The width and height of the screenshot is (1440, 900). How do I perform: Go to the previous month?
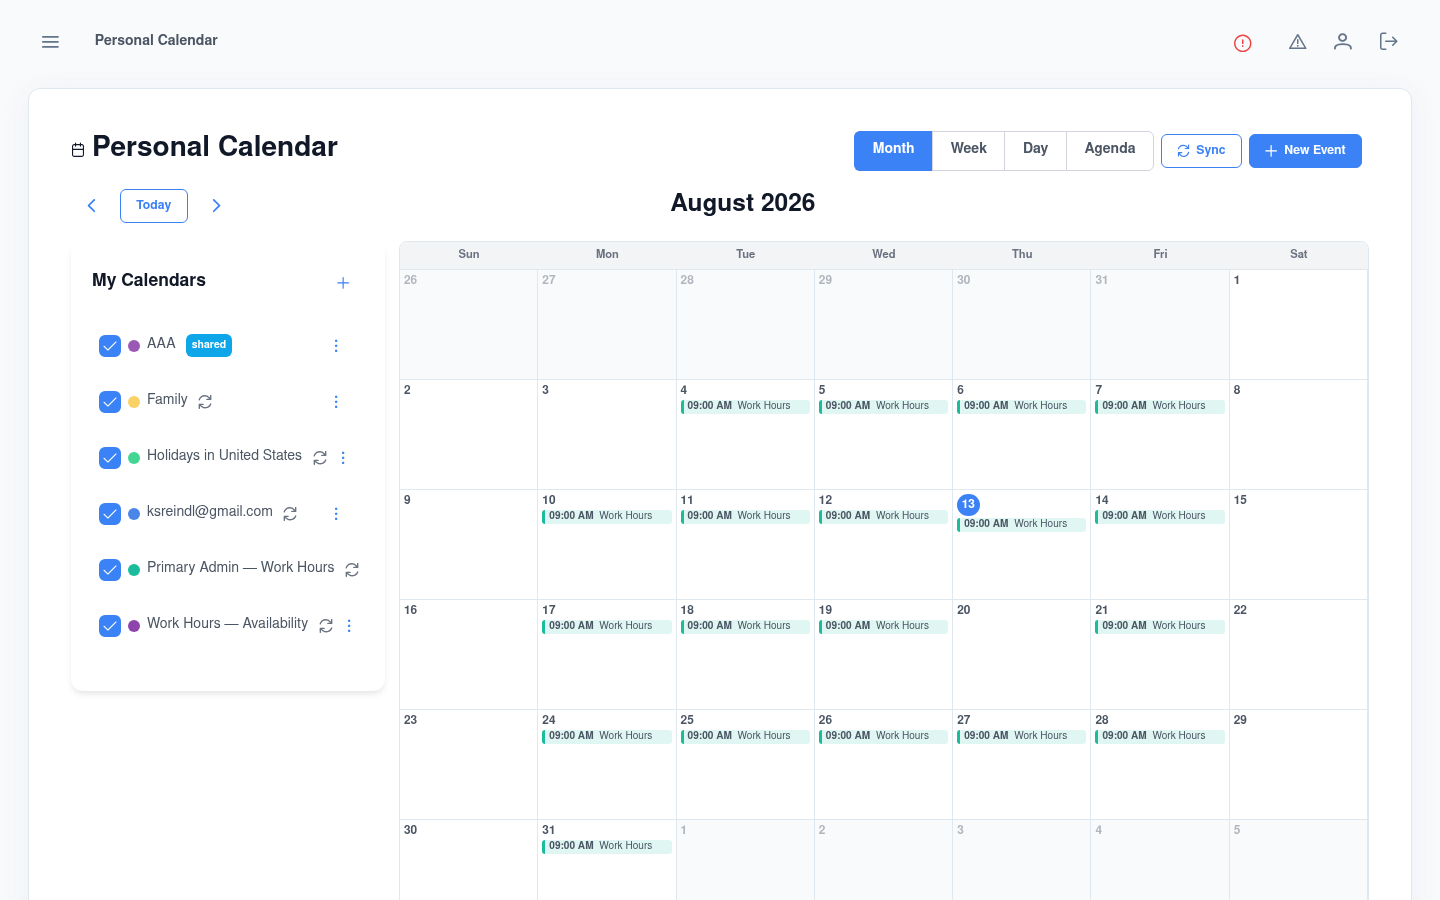[92, 206]
